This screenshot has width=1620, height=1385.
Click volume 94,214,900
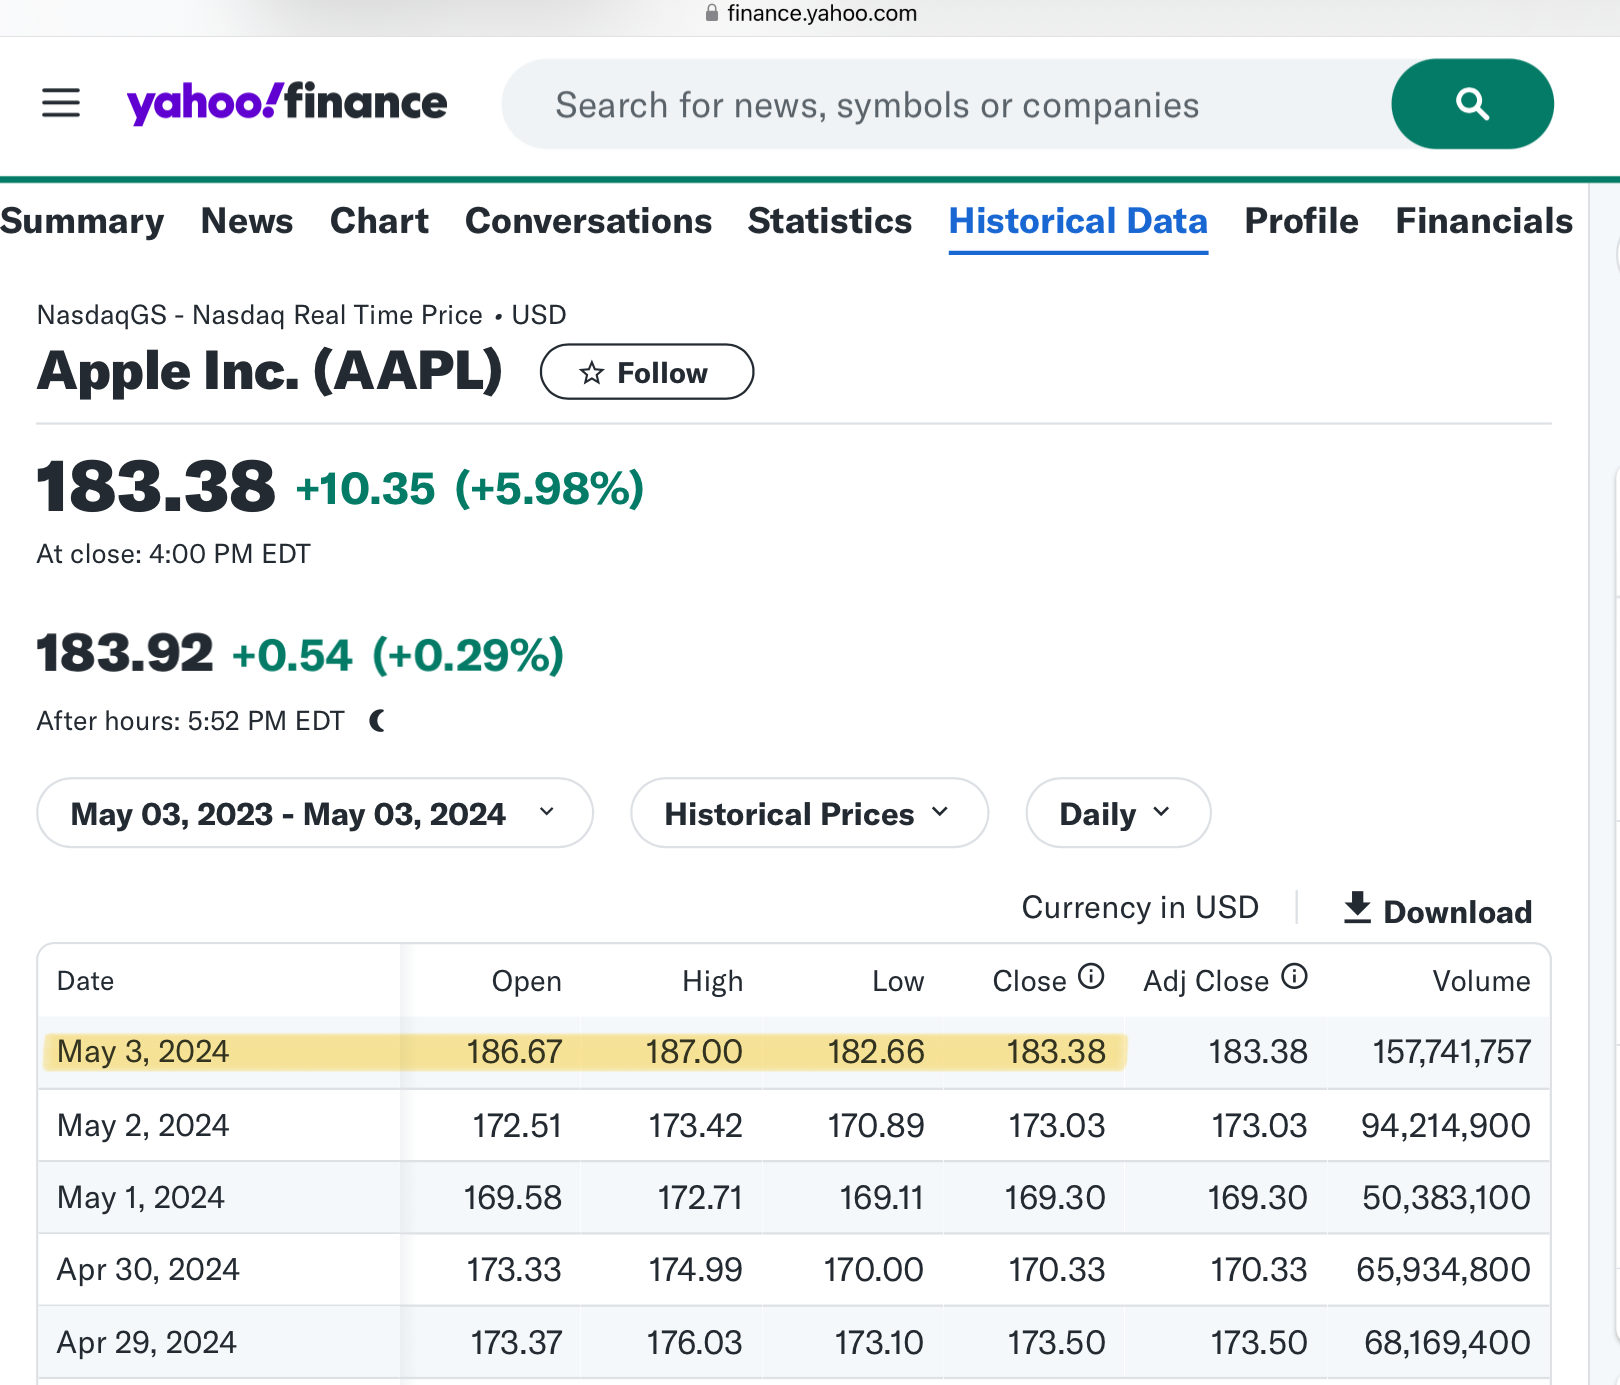[x=1445, y=1125]
